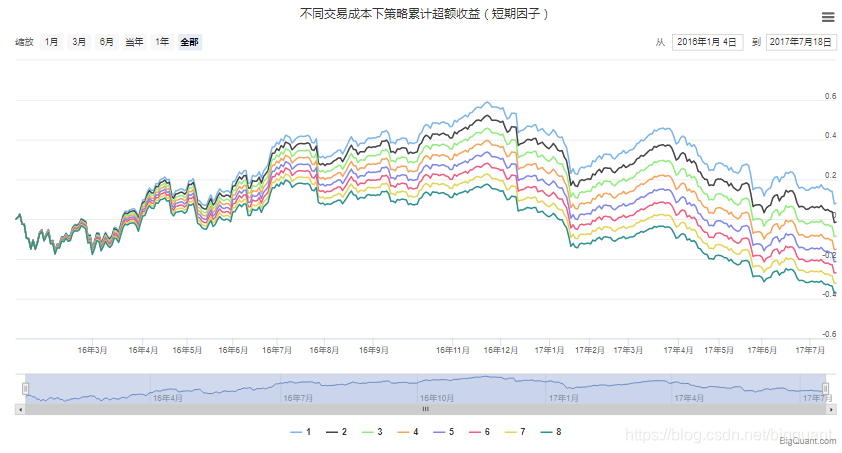The width and height of the screenshot is (842, 453).
Task: Click the 17年4月 x-axis label
Action: 678,350
